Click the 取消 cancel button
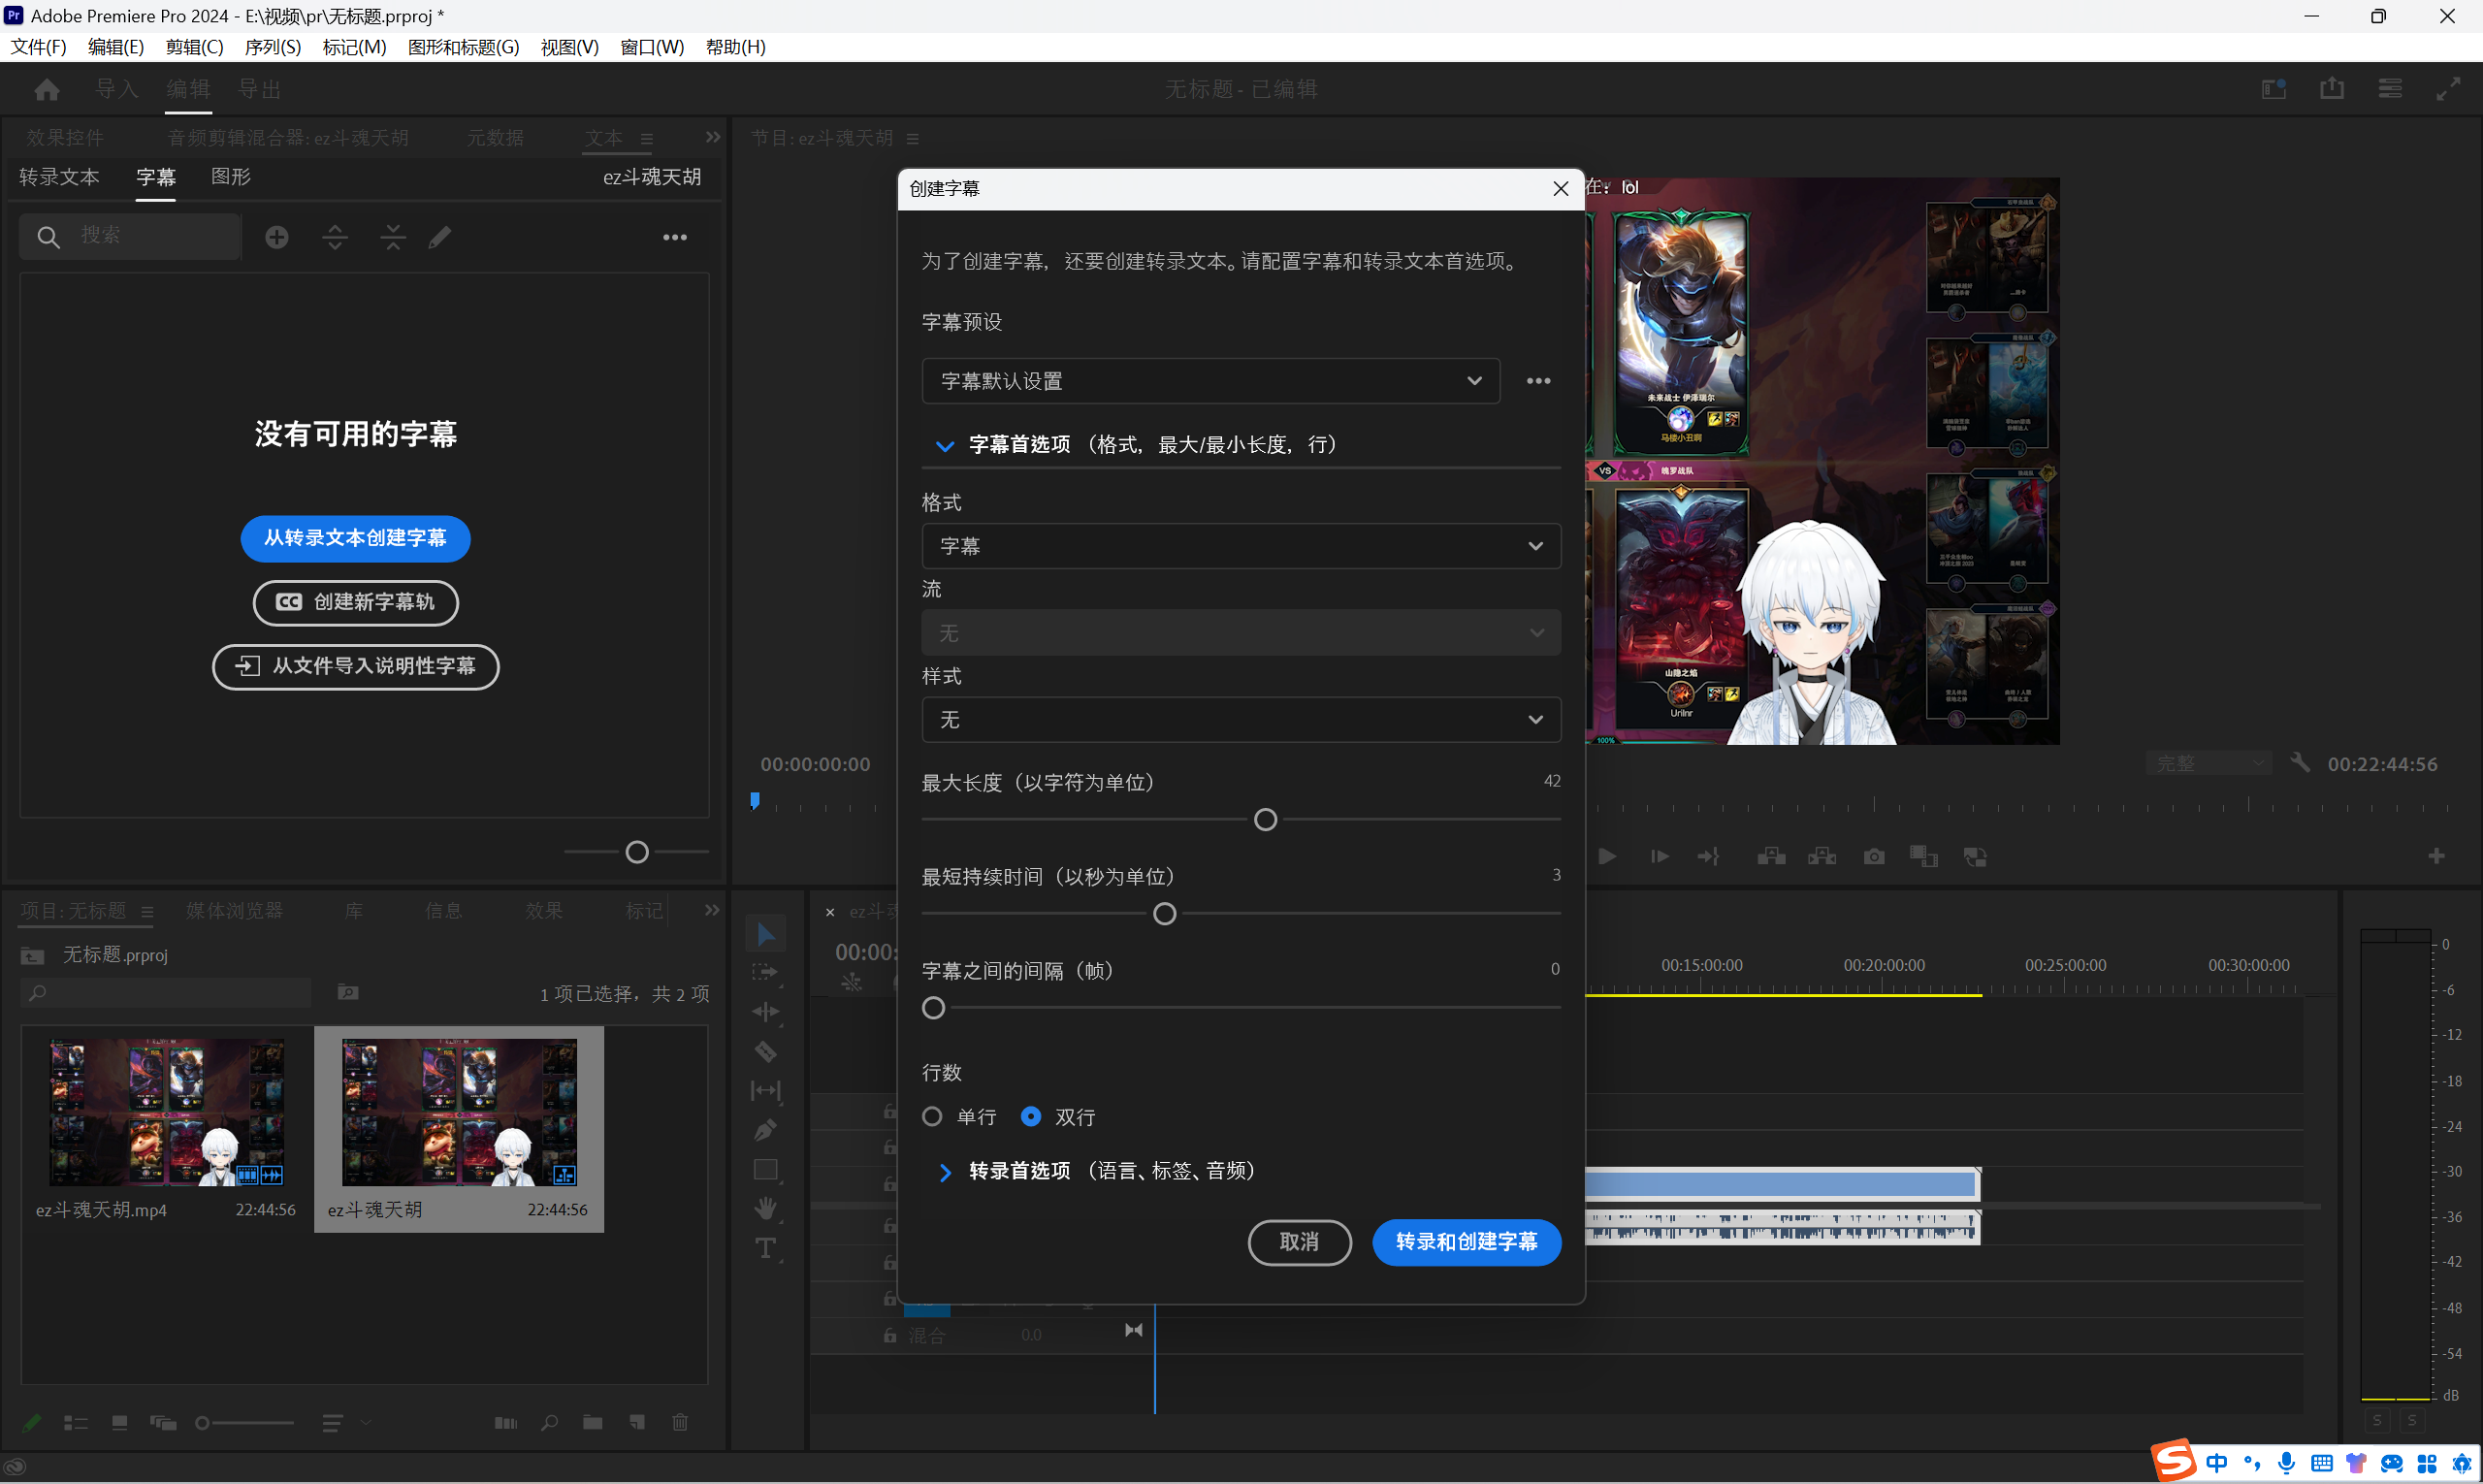 click(x=1299, y=1242)
